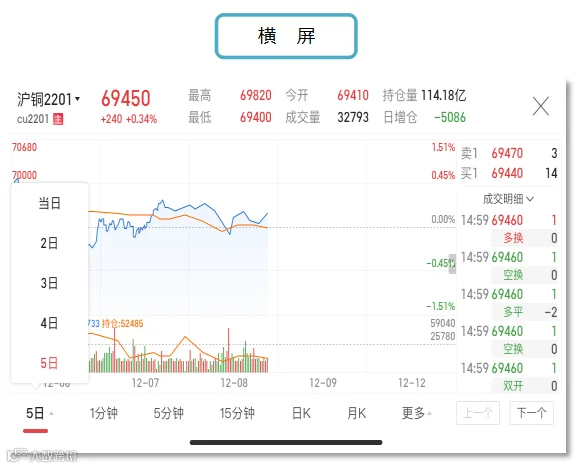The width and height of the screenshot is (578, 468).
Task: Select 2日 in the period popup
Action: (49, 243)
